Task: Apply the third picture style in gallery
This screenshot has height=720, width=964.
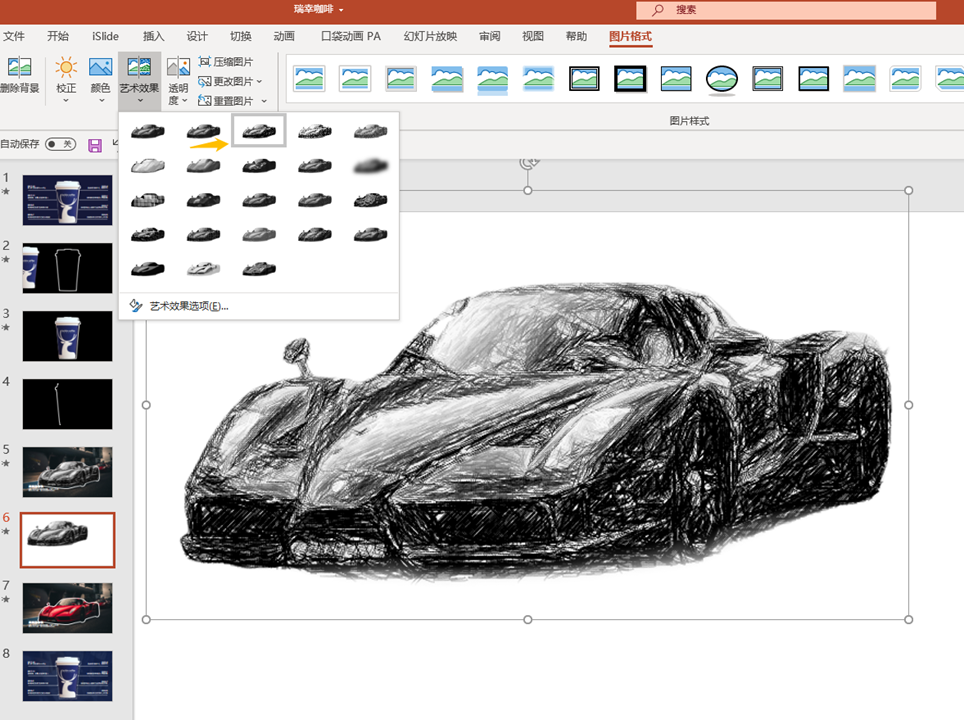Action: point(401,79)
